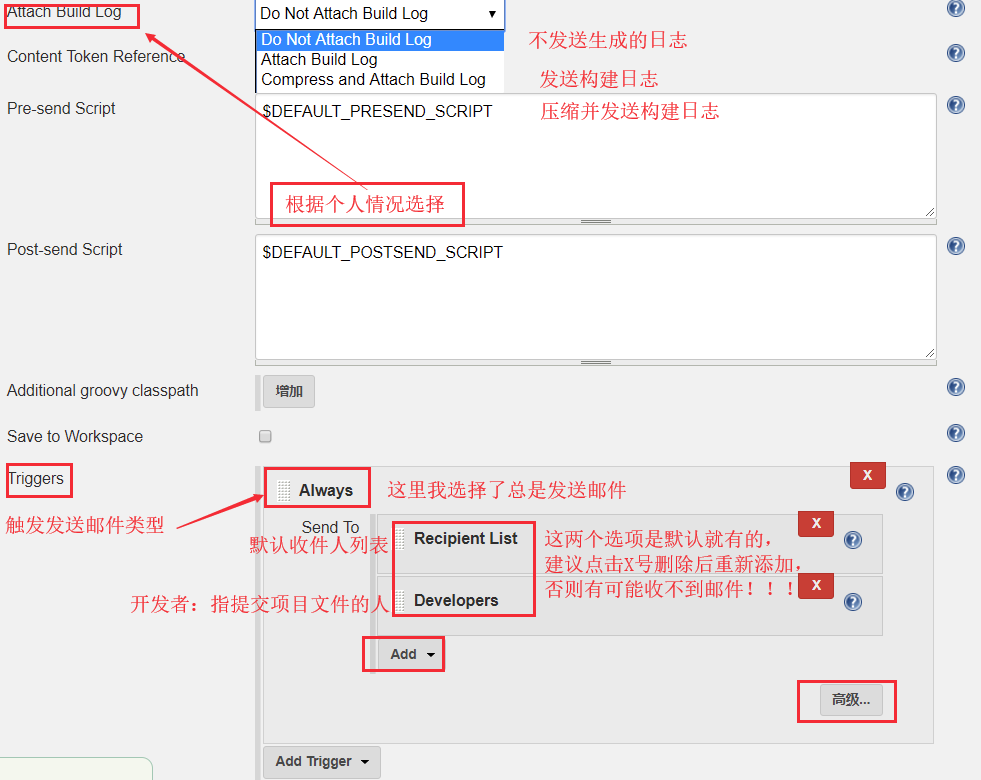Choose 'Compress and Attach Build Log' option
Viewport: 981px width, 780px height.
pos(380,79)
